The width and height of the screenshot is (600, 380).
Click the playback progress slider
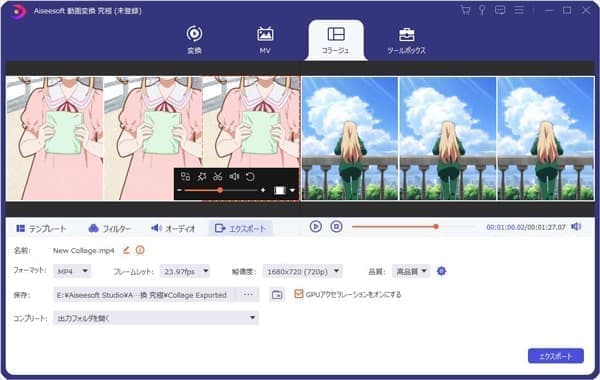point(414,227)
